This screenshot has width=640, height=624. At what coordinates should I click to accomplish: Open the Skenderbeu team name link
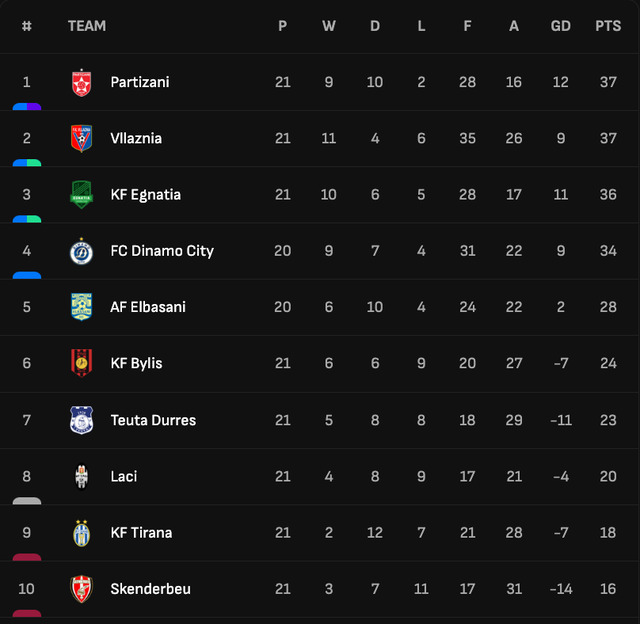pos(150,589)
